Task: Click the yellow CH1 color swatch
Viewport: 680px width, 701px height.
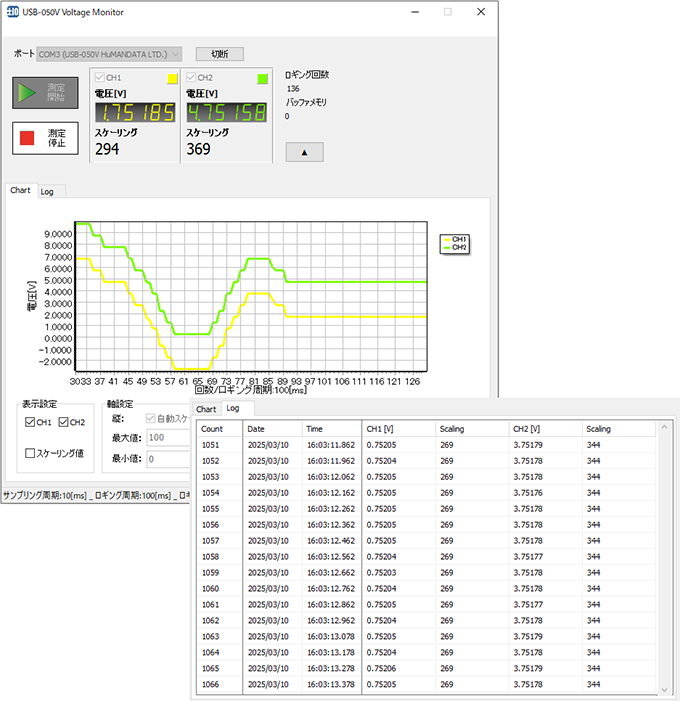Action: [x=172, y=79]
